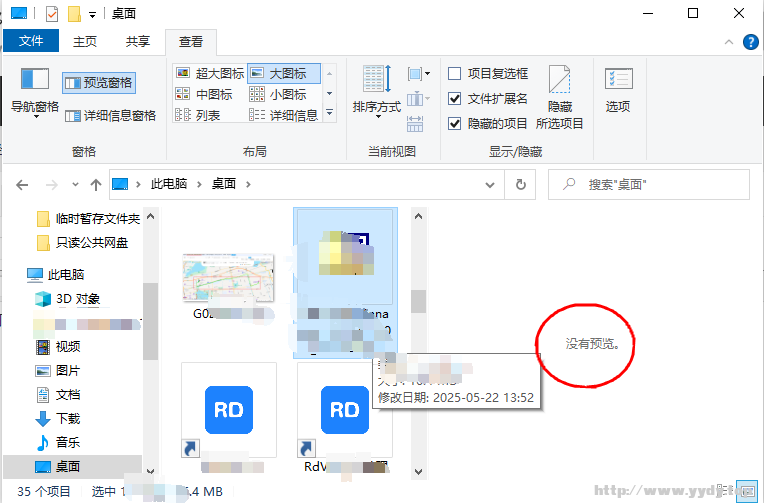Choose the 大图标 layout option

[x=284, y=74]
